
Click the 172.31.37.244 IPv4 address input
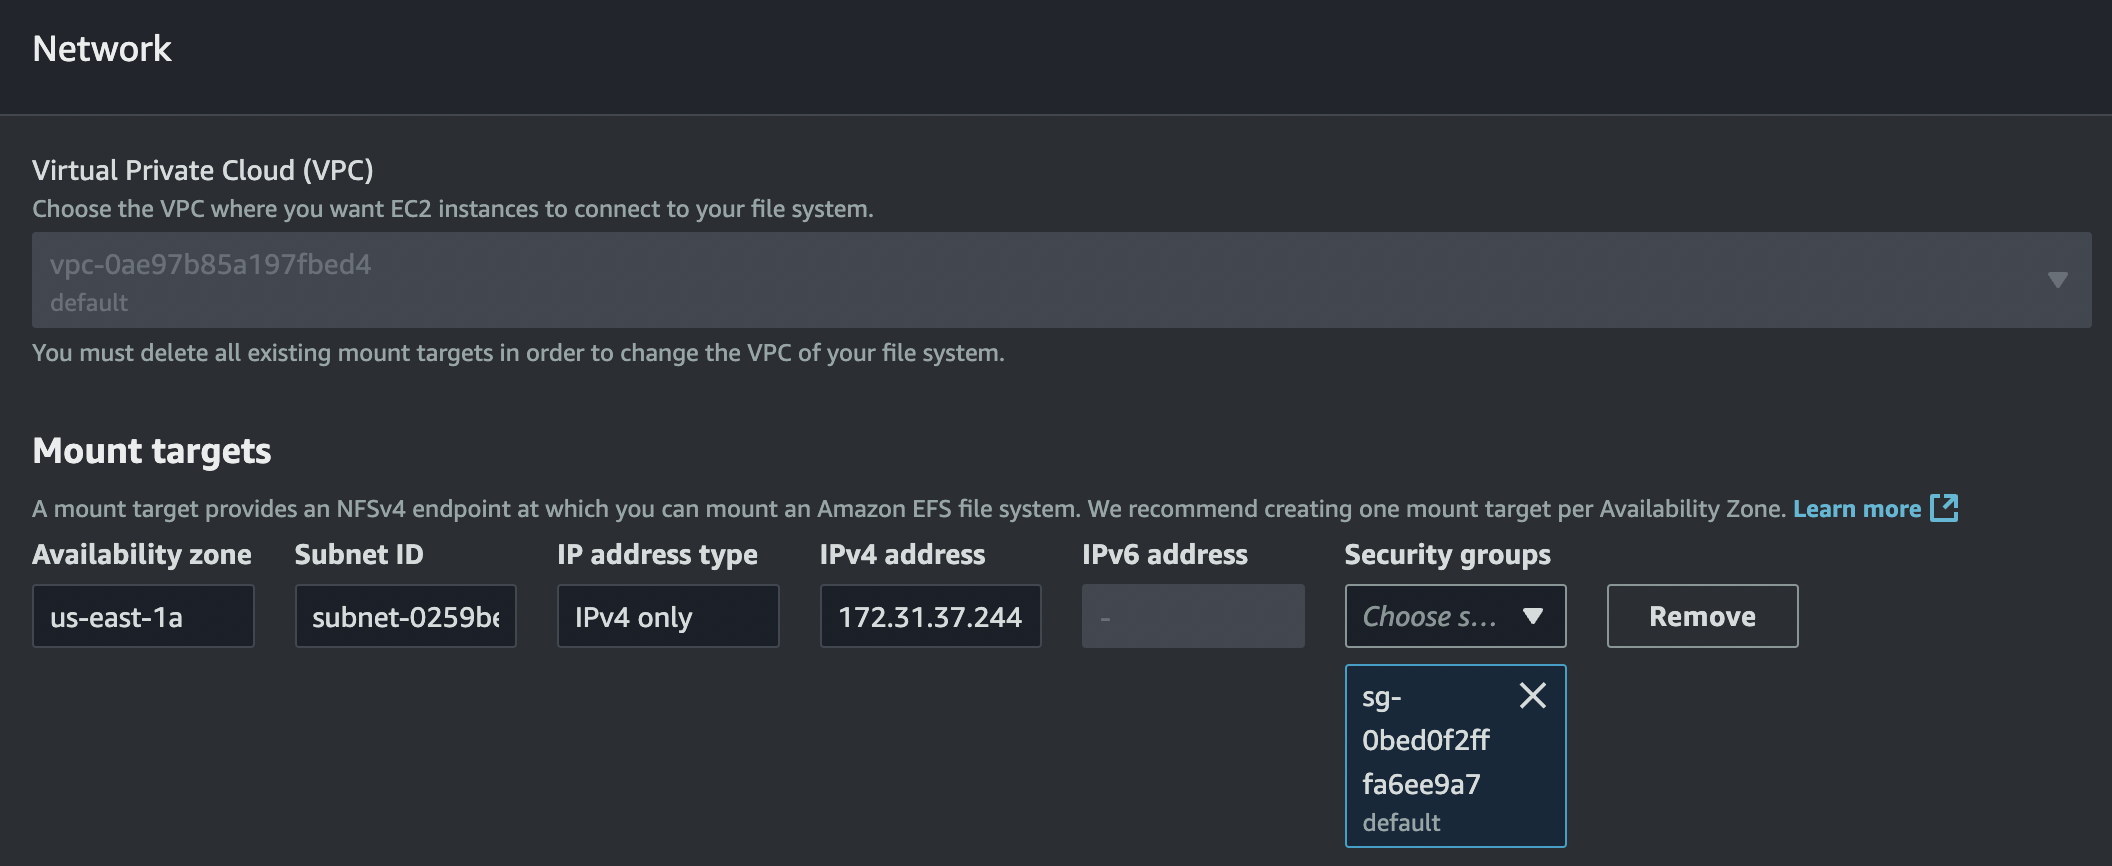tap(930, 617)
